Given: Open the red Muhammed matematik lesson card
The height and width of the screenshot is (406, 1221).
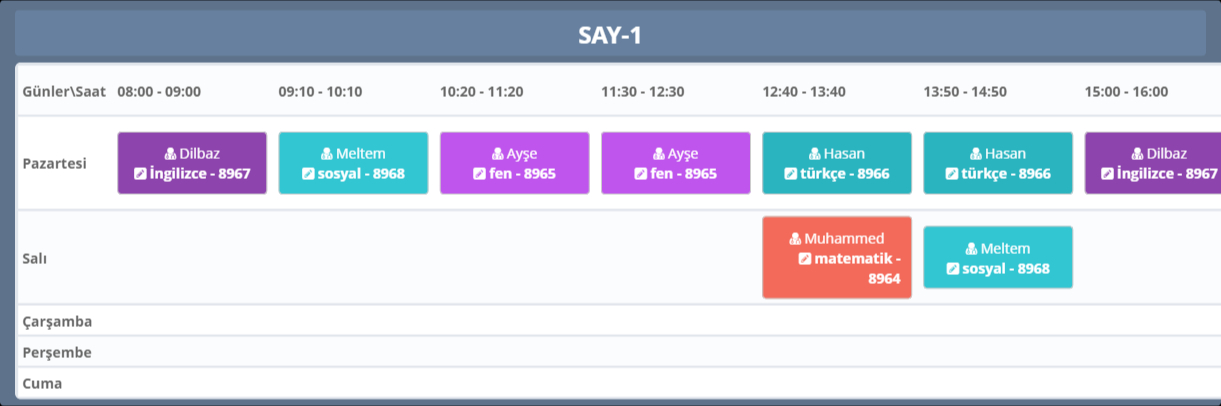Looking at the screenshot, I should pos(837,258).
